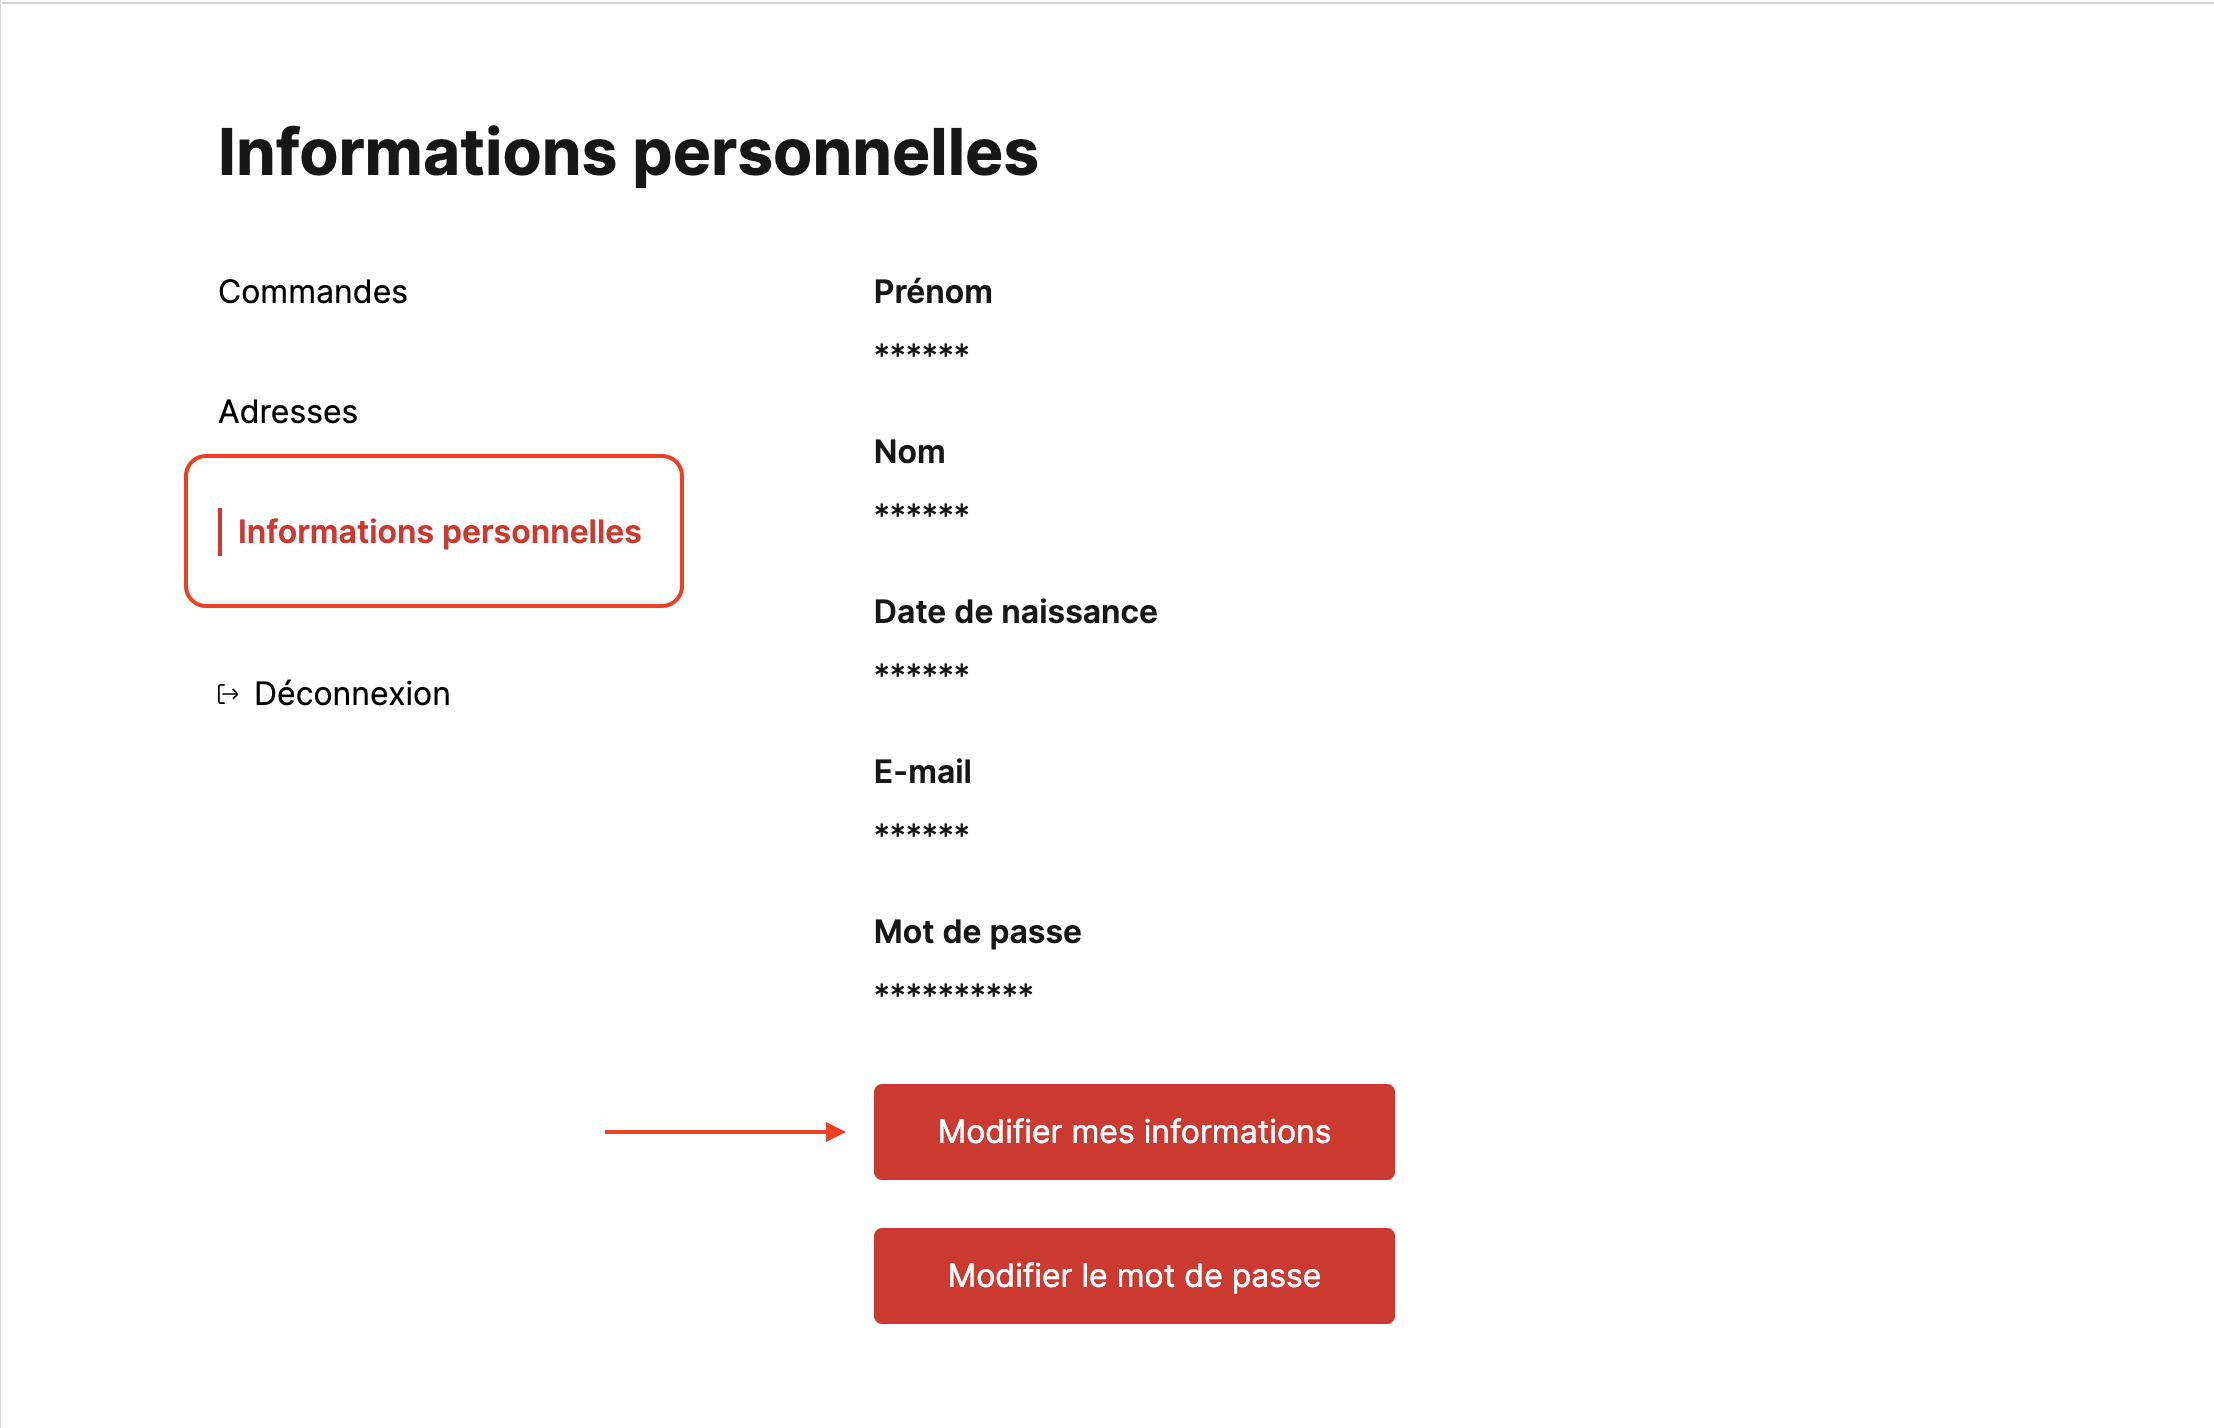Screen dimensions: 2214x1428
Task: Click the Date de naissance label
Action: [x=1015, y=612]
